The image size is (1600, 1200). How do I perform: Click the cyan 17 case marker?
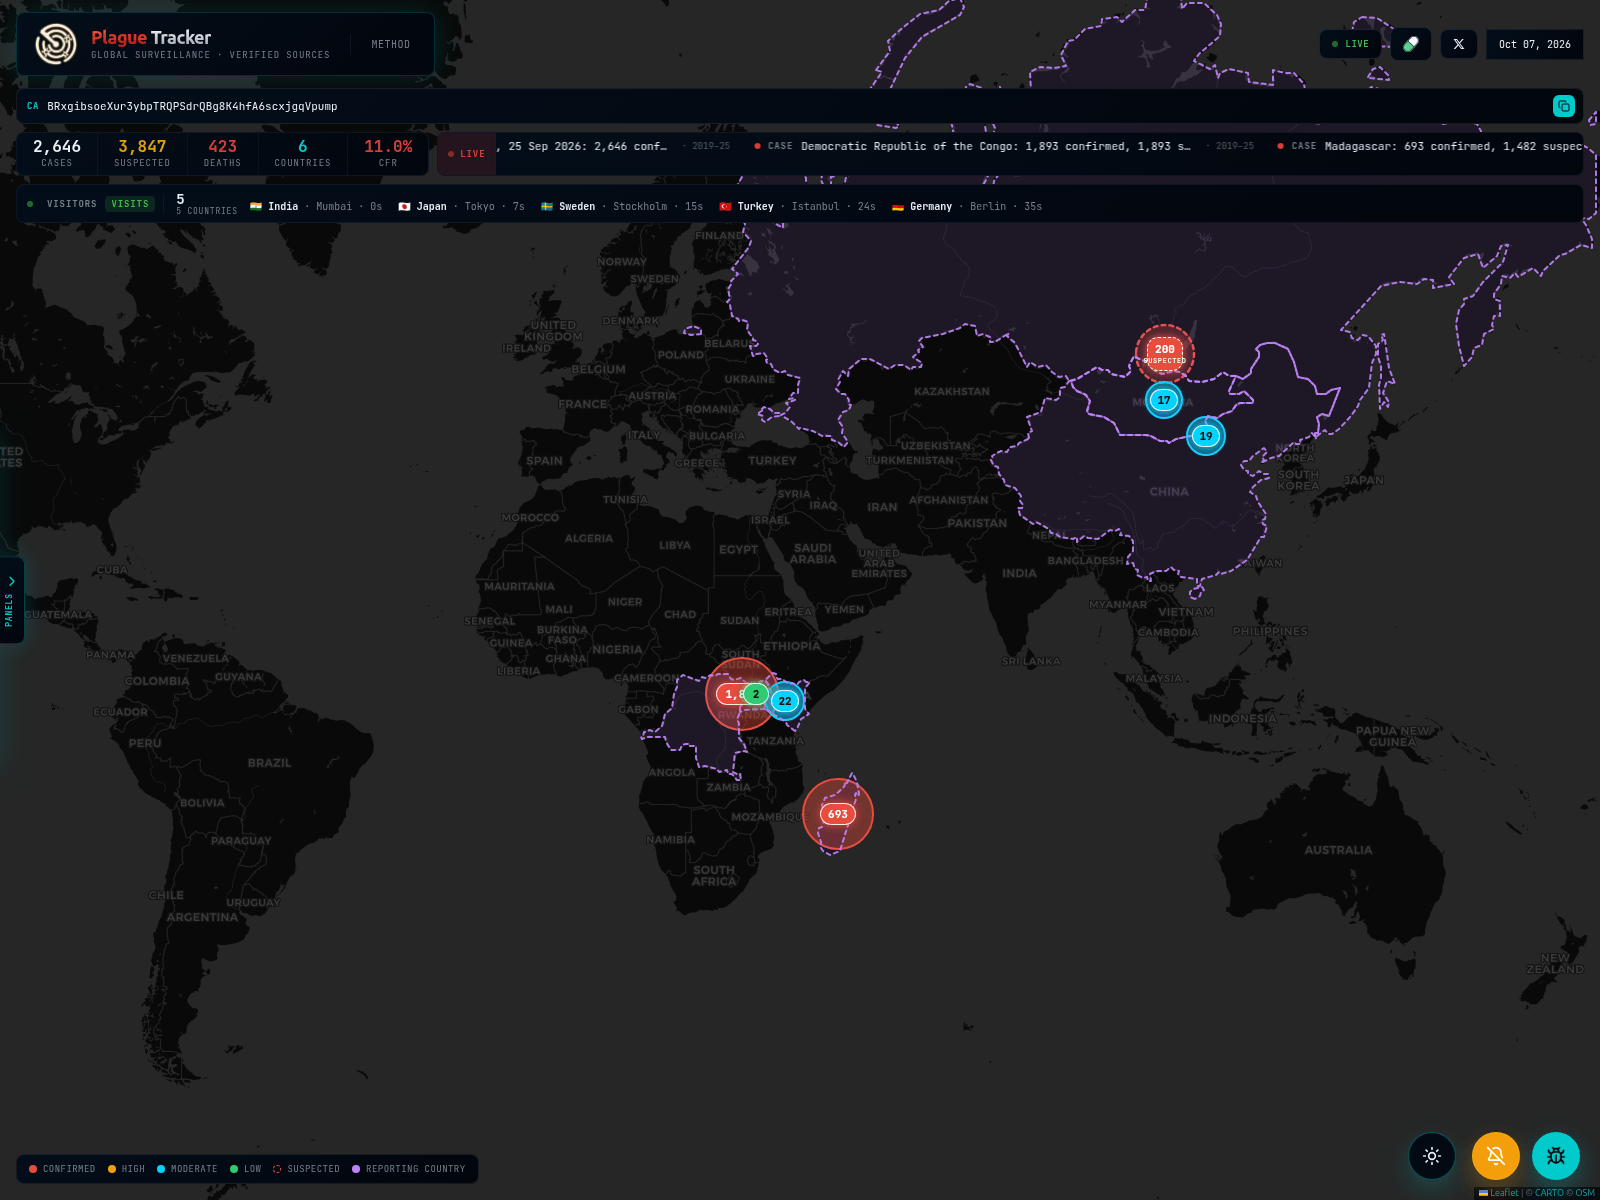click(x=1164, y=400)
